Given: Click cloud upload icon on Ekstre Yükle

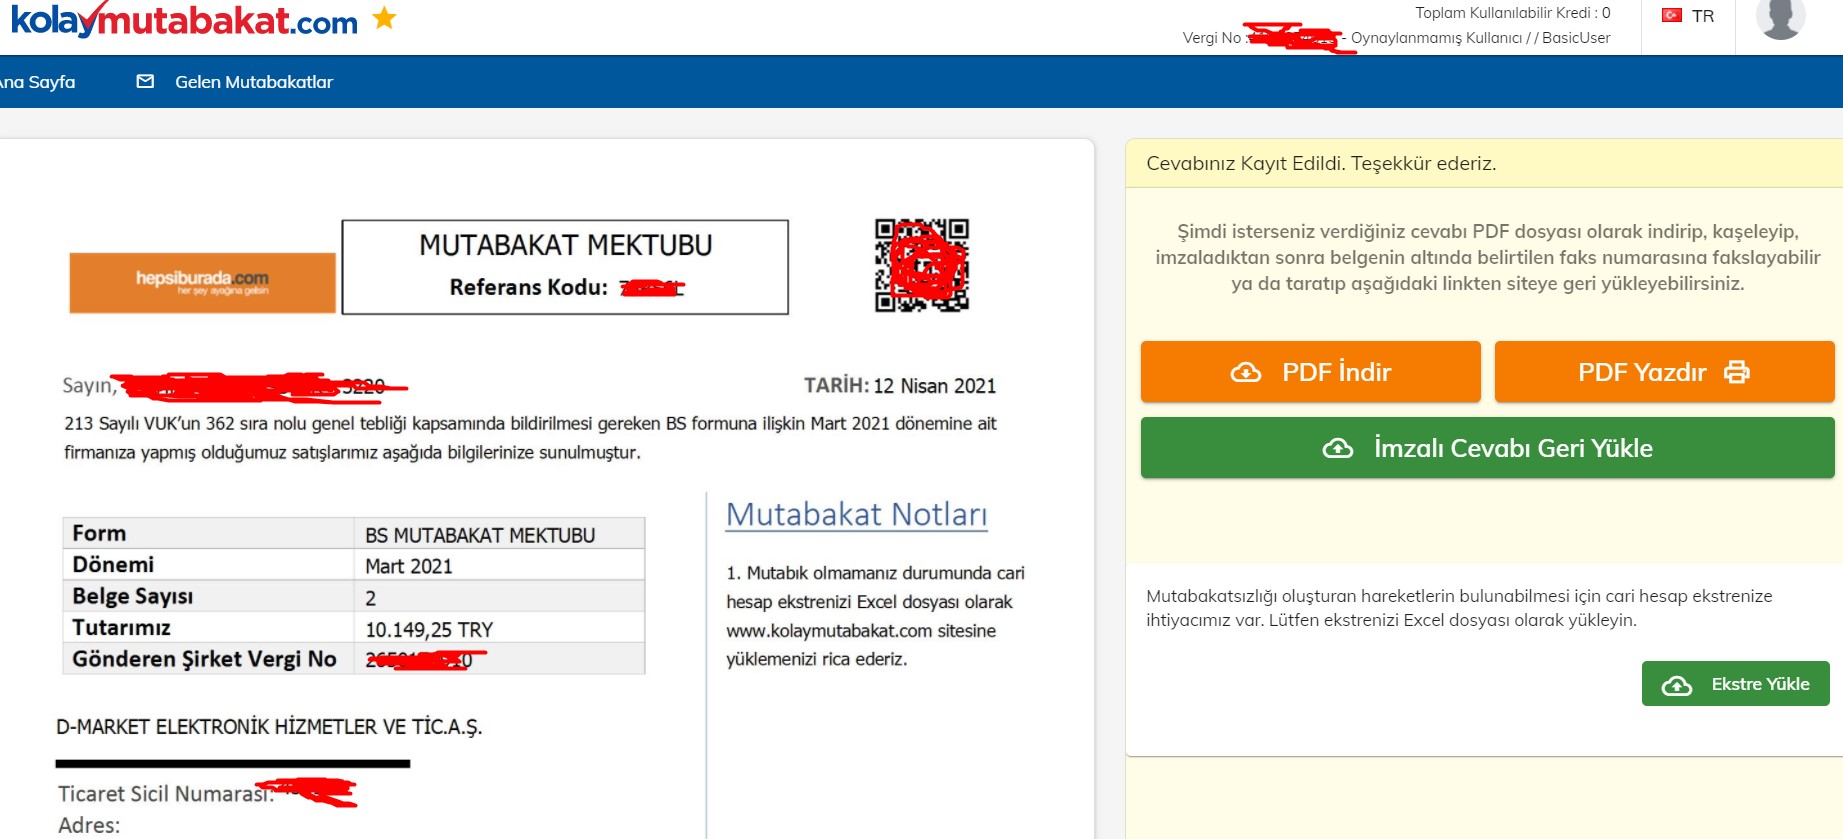Looking at the screenshot, I should pos(1677,685).
